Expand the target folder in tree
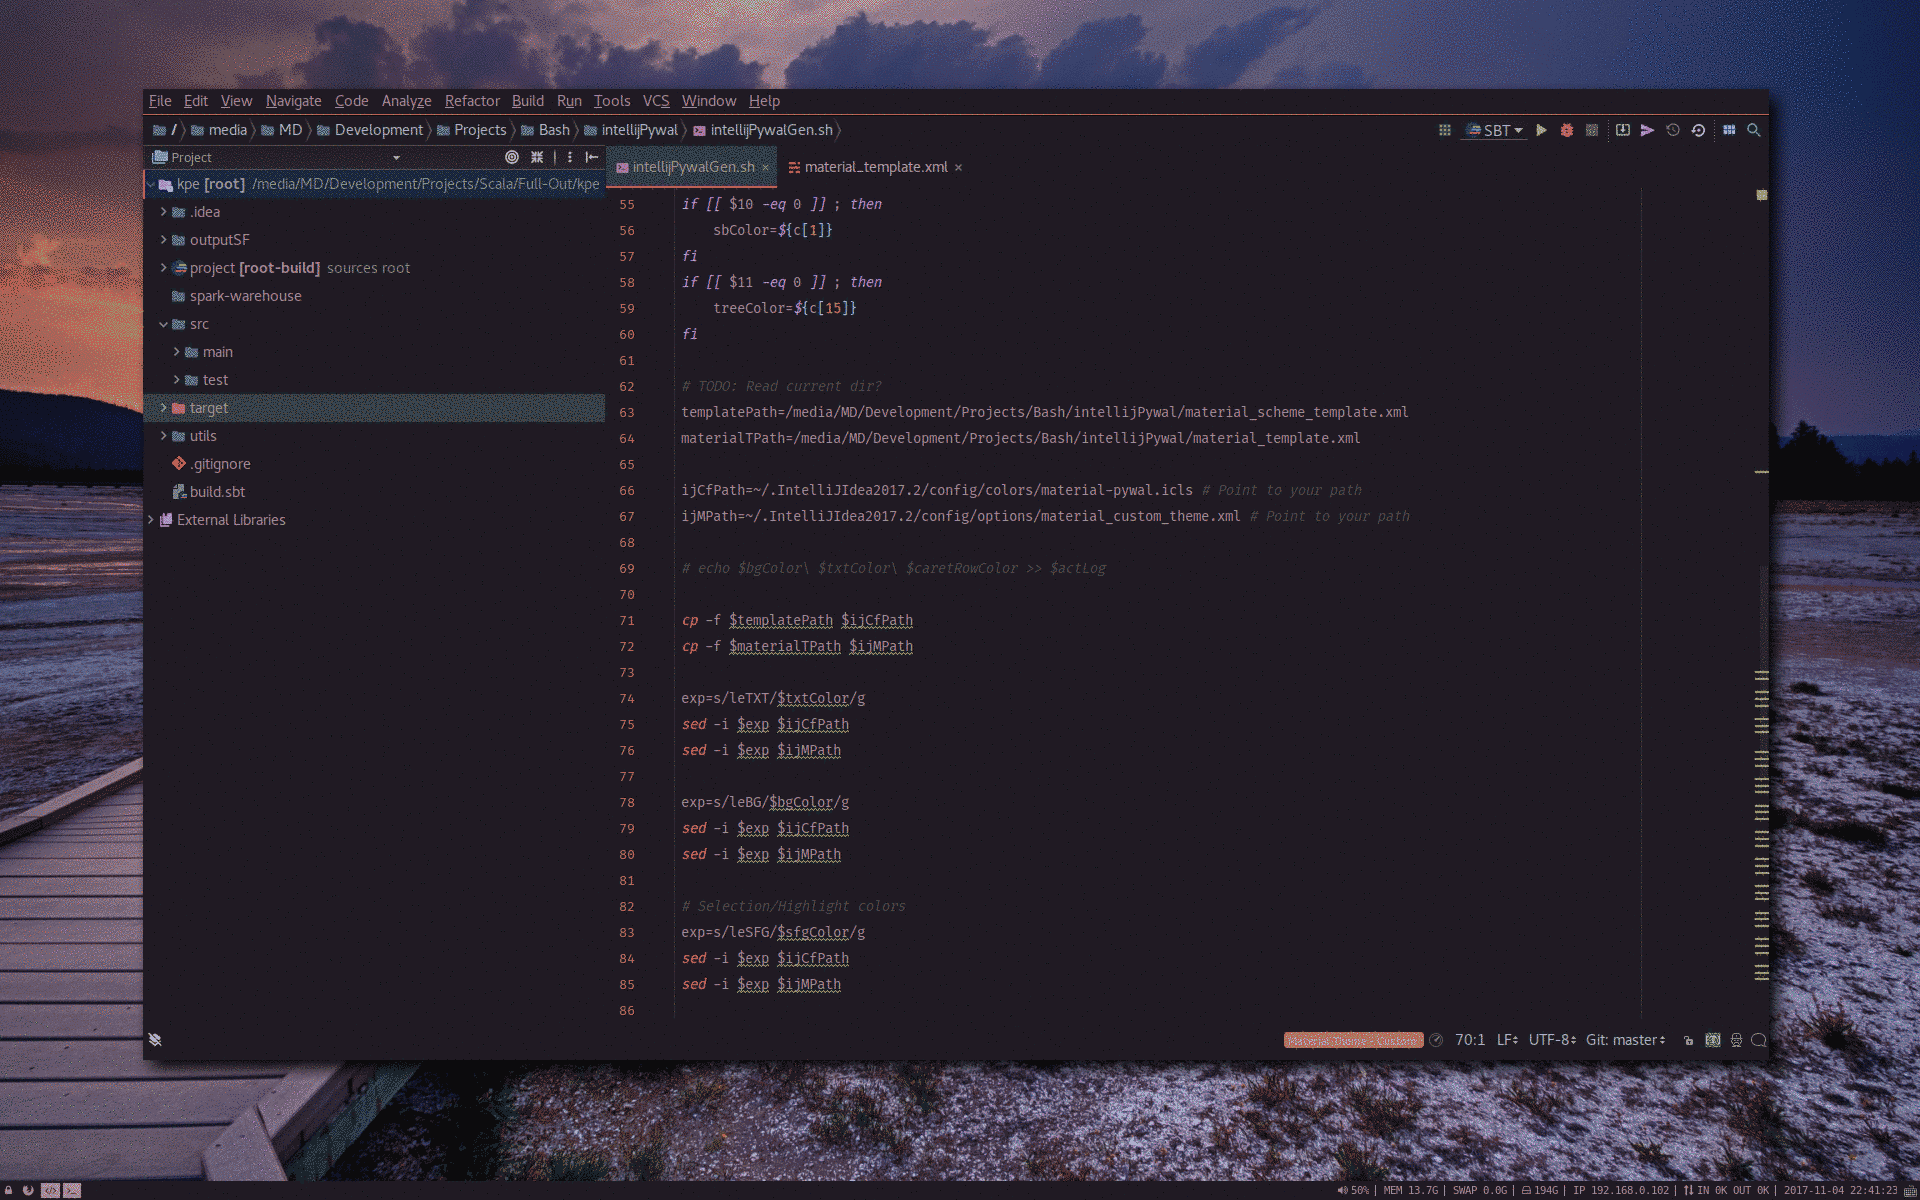 coord(163,408)
